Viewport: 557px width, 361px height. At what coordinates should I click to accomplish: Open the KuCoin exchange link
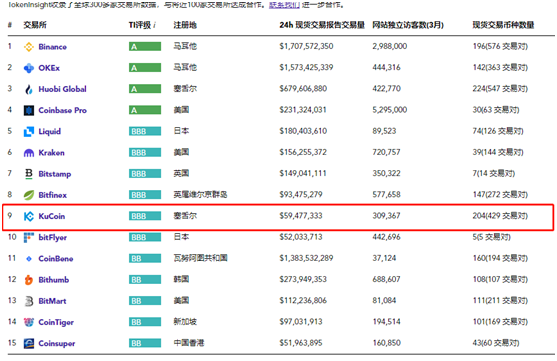point(52,216)
